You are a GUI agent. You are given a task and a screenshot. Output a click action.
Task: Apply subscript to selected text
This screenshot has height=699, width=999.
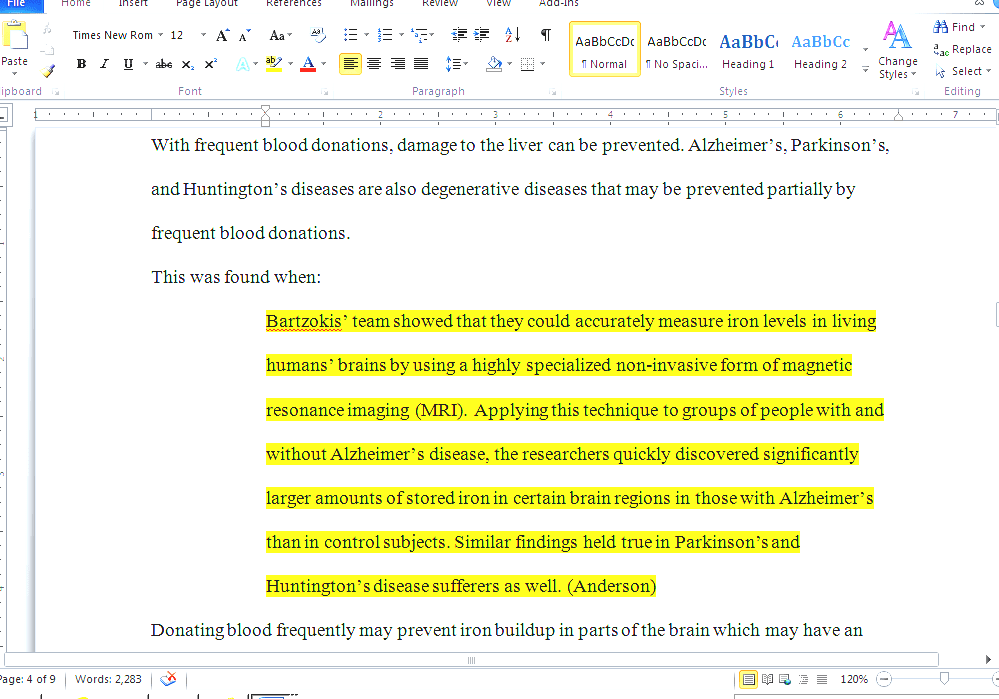(x=186, y=63)
